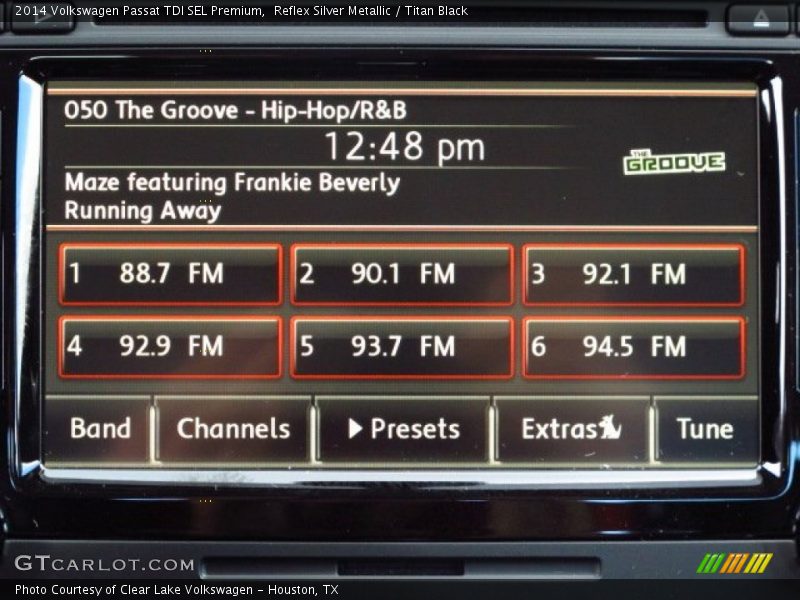Tap The Groove station logo
Screen dimensions: 800x600
(x=674, y=162)
